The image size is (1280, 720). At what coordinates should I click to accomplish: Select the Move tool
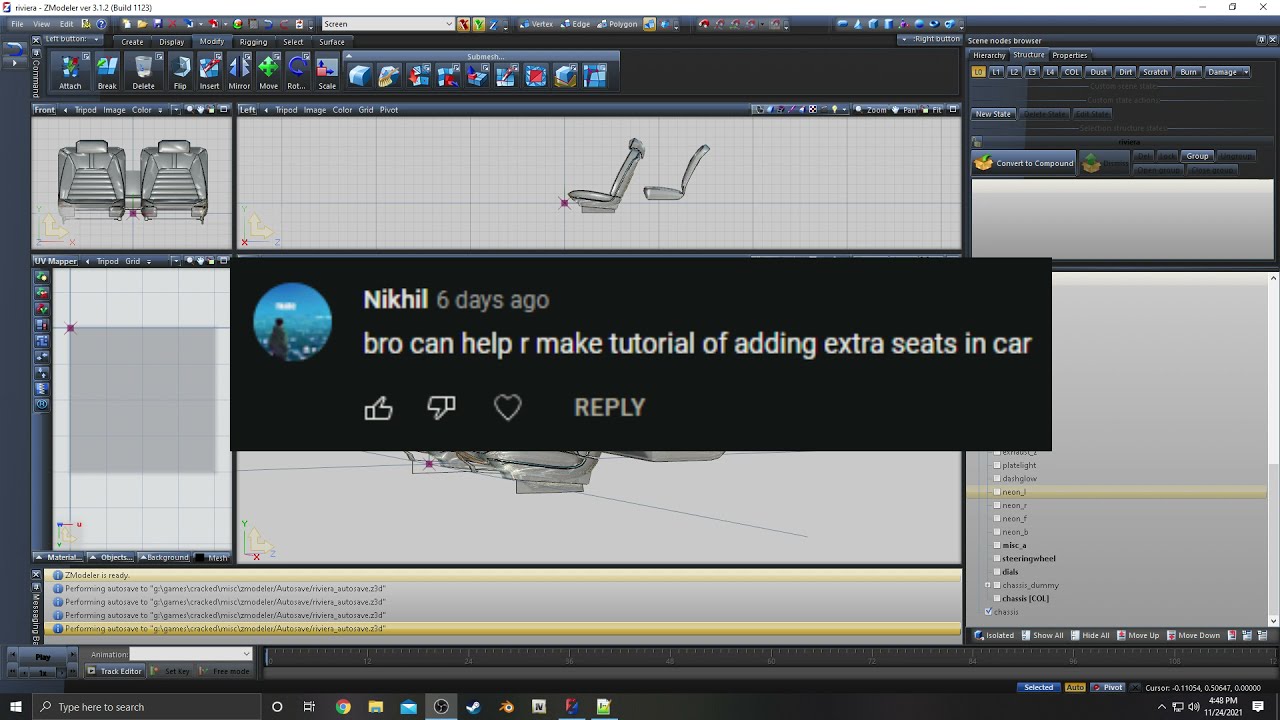point(268,73)
